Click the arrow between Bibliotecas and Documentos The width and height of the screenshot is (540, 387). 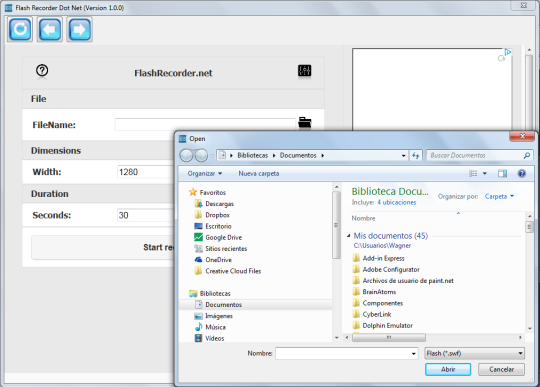274,156
